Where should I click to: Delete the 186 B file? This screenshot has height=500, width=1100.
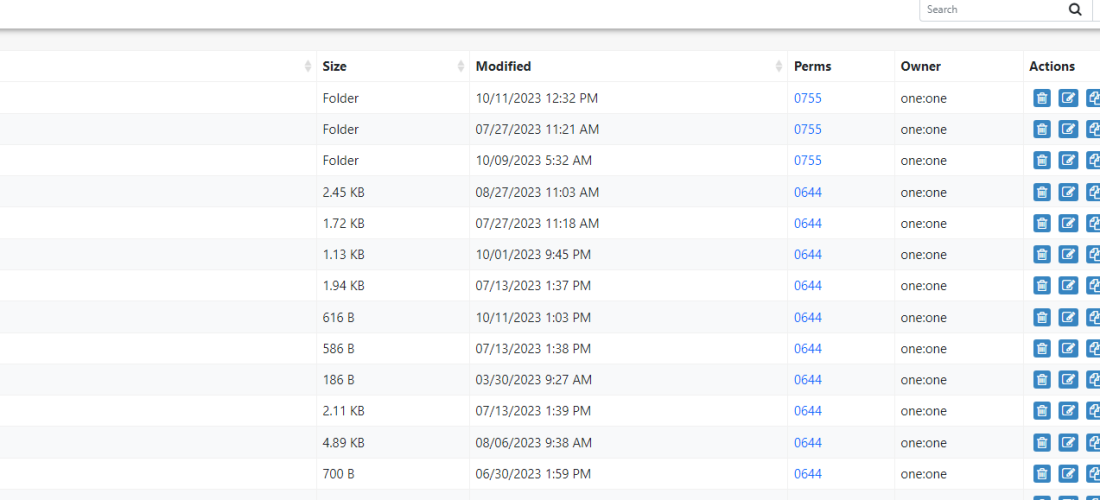click(1042, 379)
